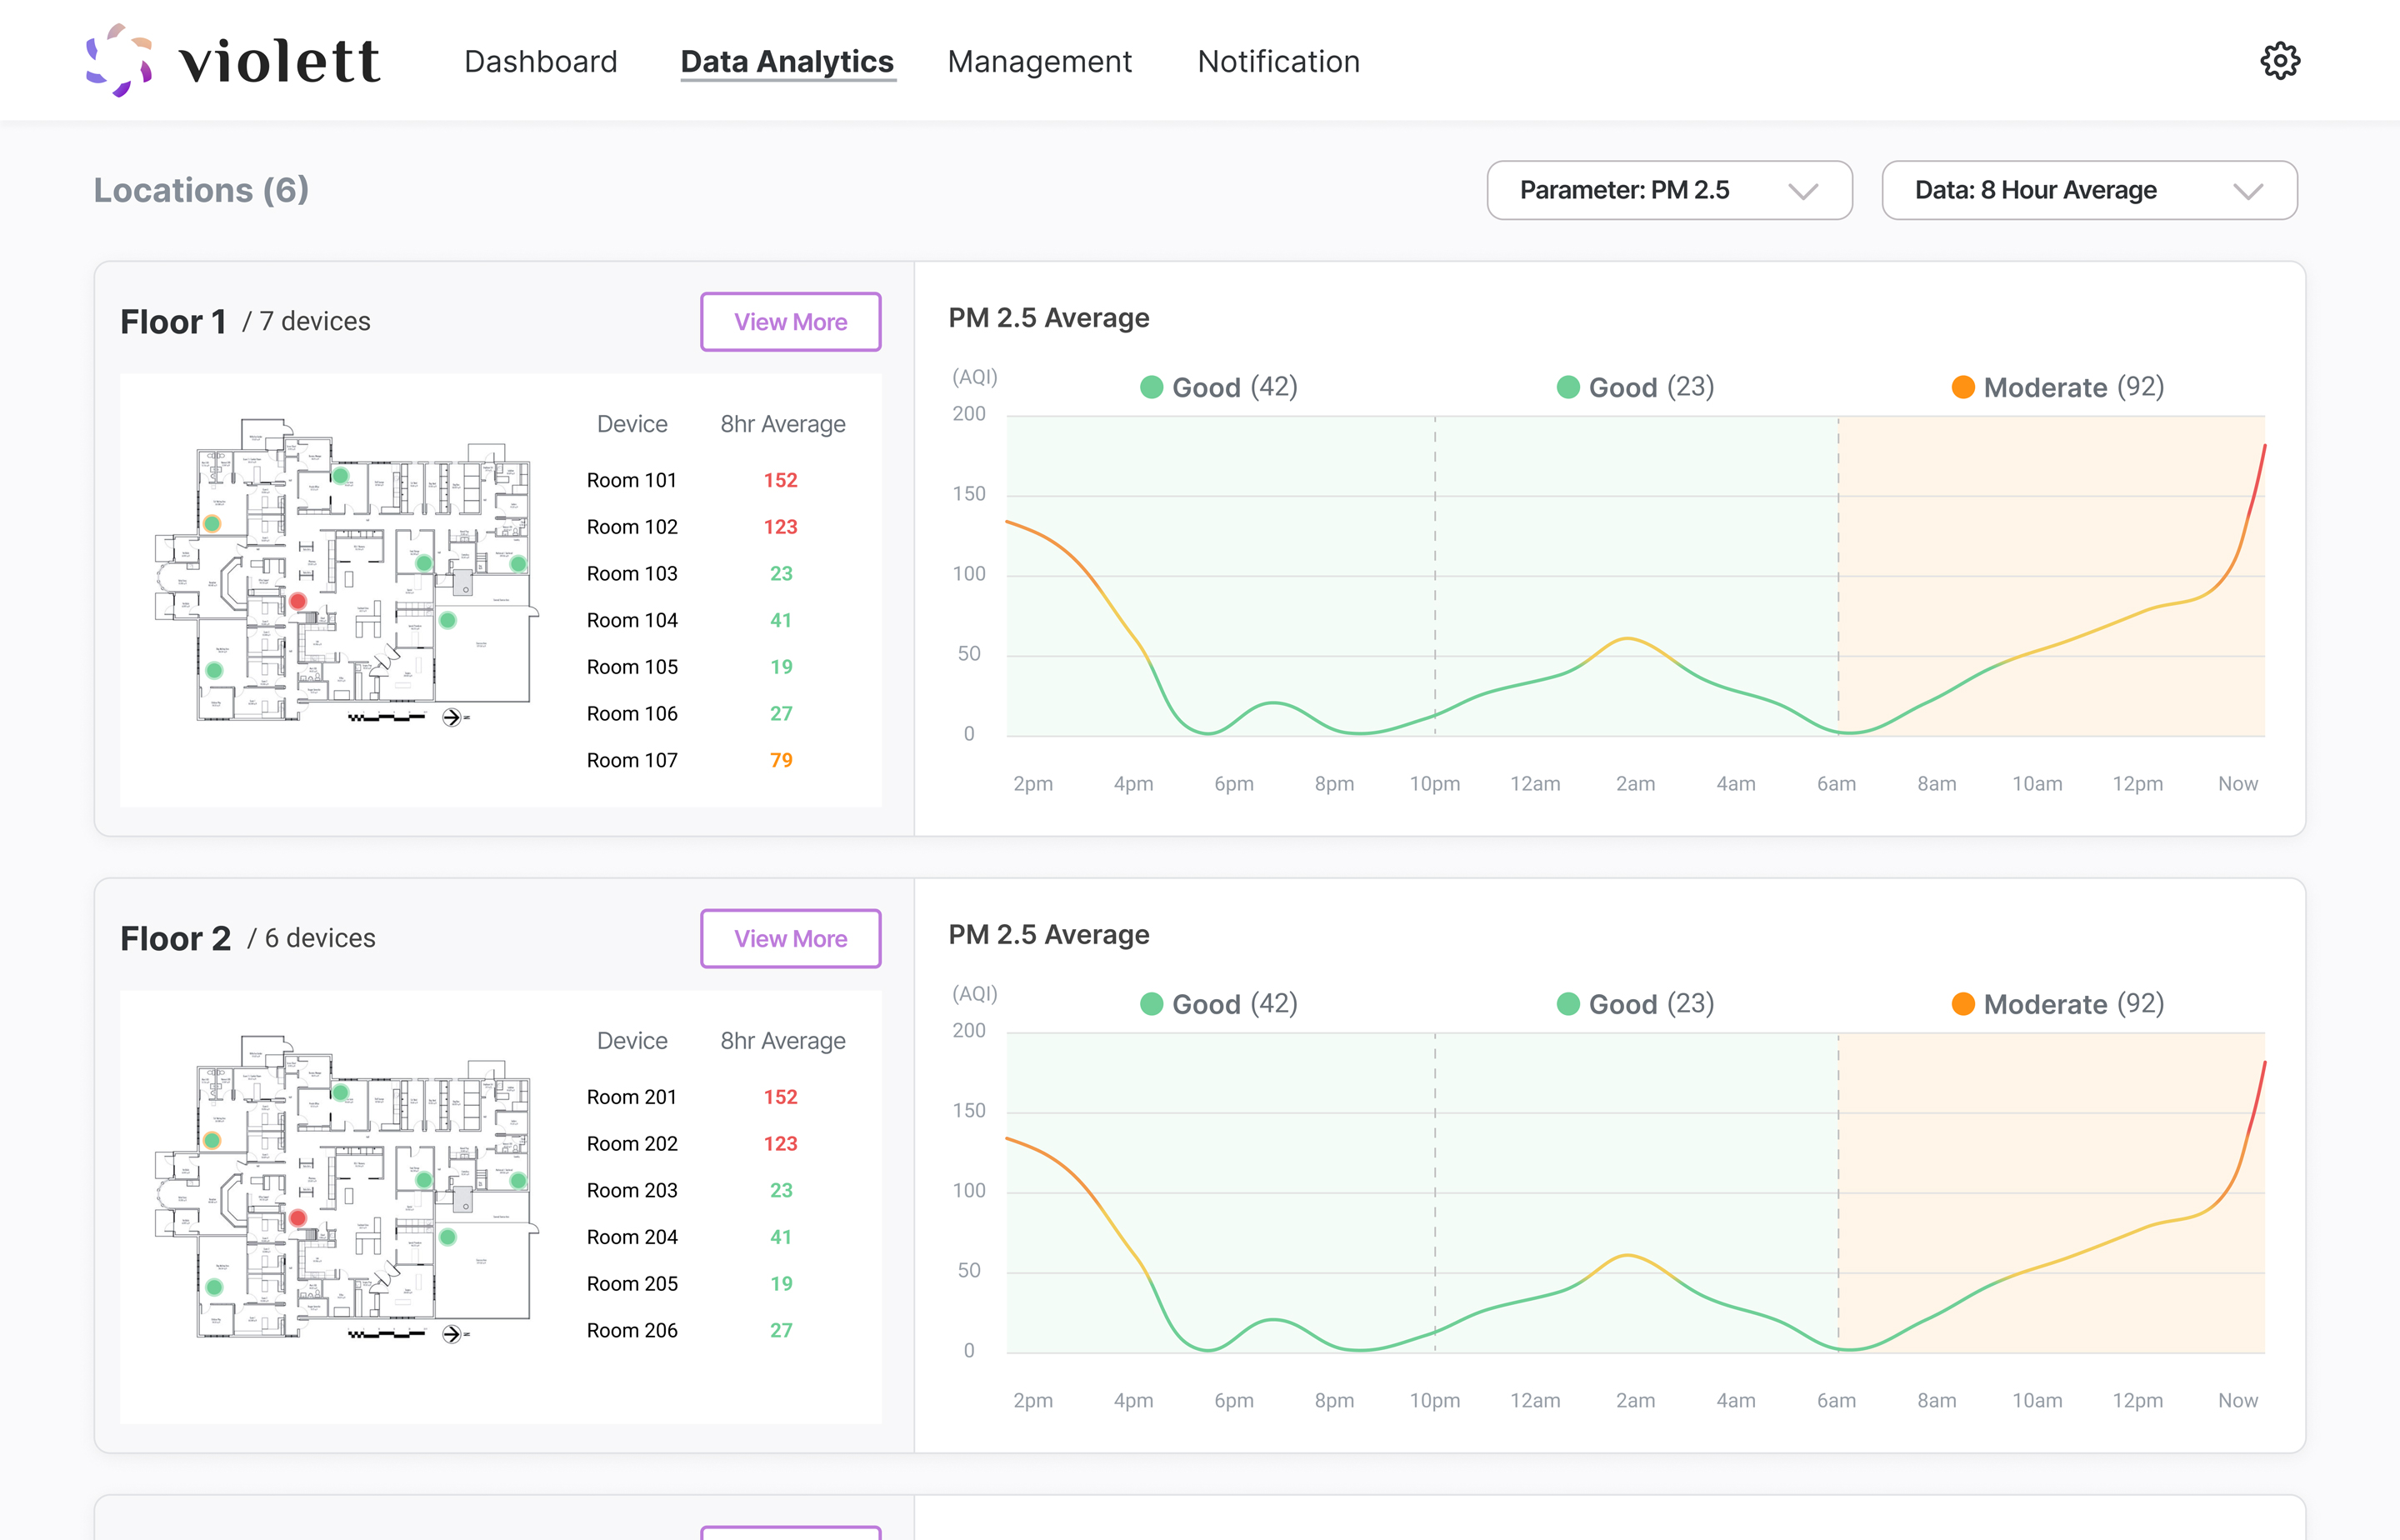Click View More for Floor 2
This screenshot has height=1540, width=2400.
click(x=790, y=939)
